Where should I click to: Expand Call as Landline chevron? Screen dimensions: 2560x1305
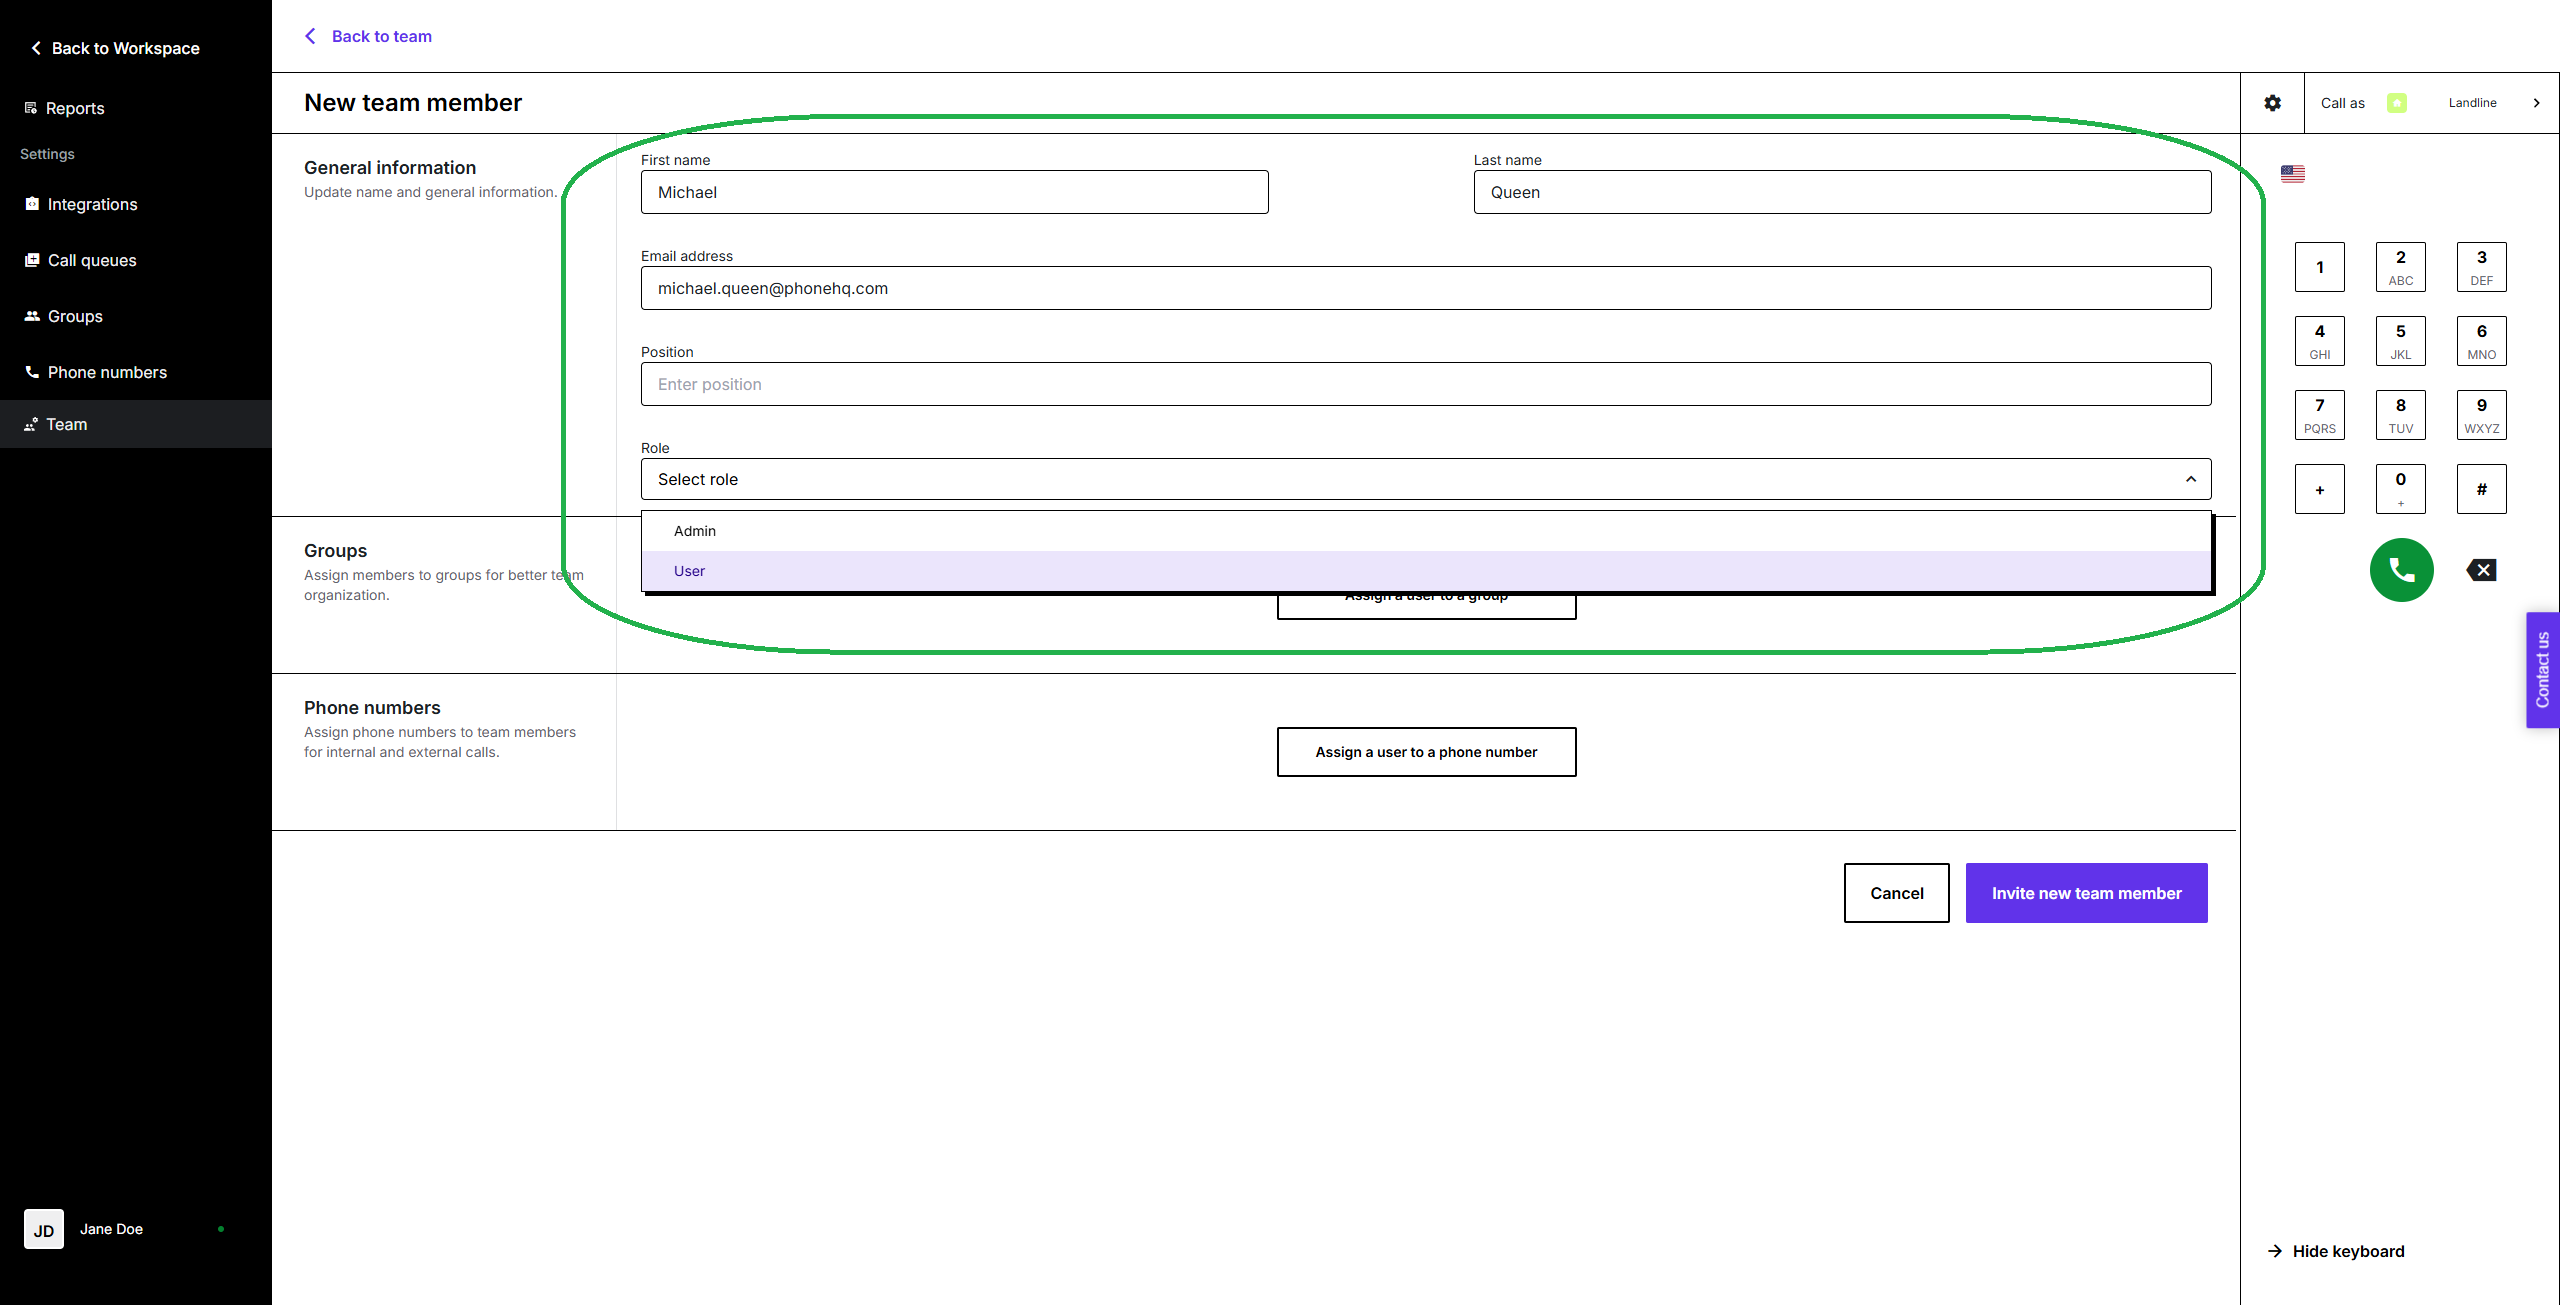point(2536,103)
